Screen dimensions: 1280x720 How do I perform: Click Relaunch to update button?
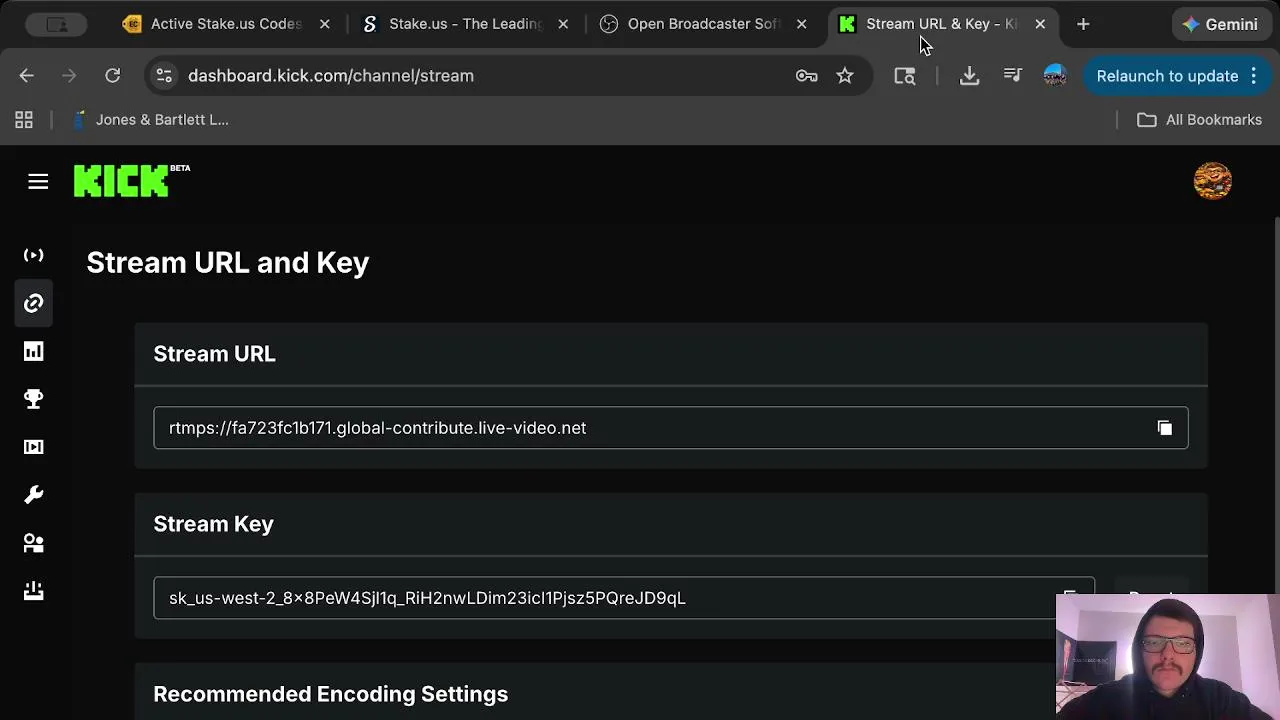1167,76
